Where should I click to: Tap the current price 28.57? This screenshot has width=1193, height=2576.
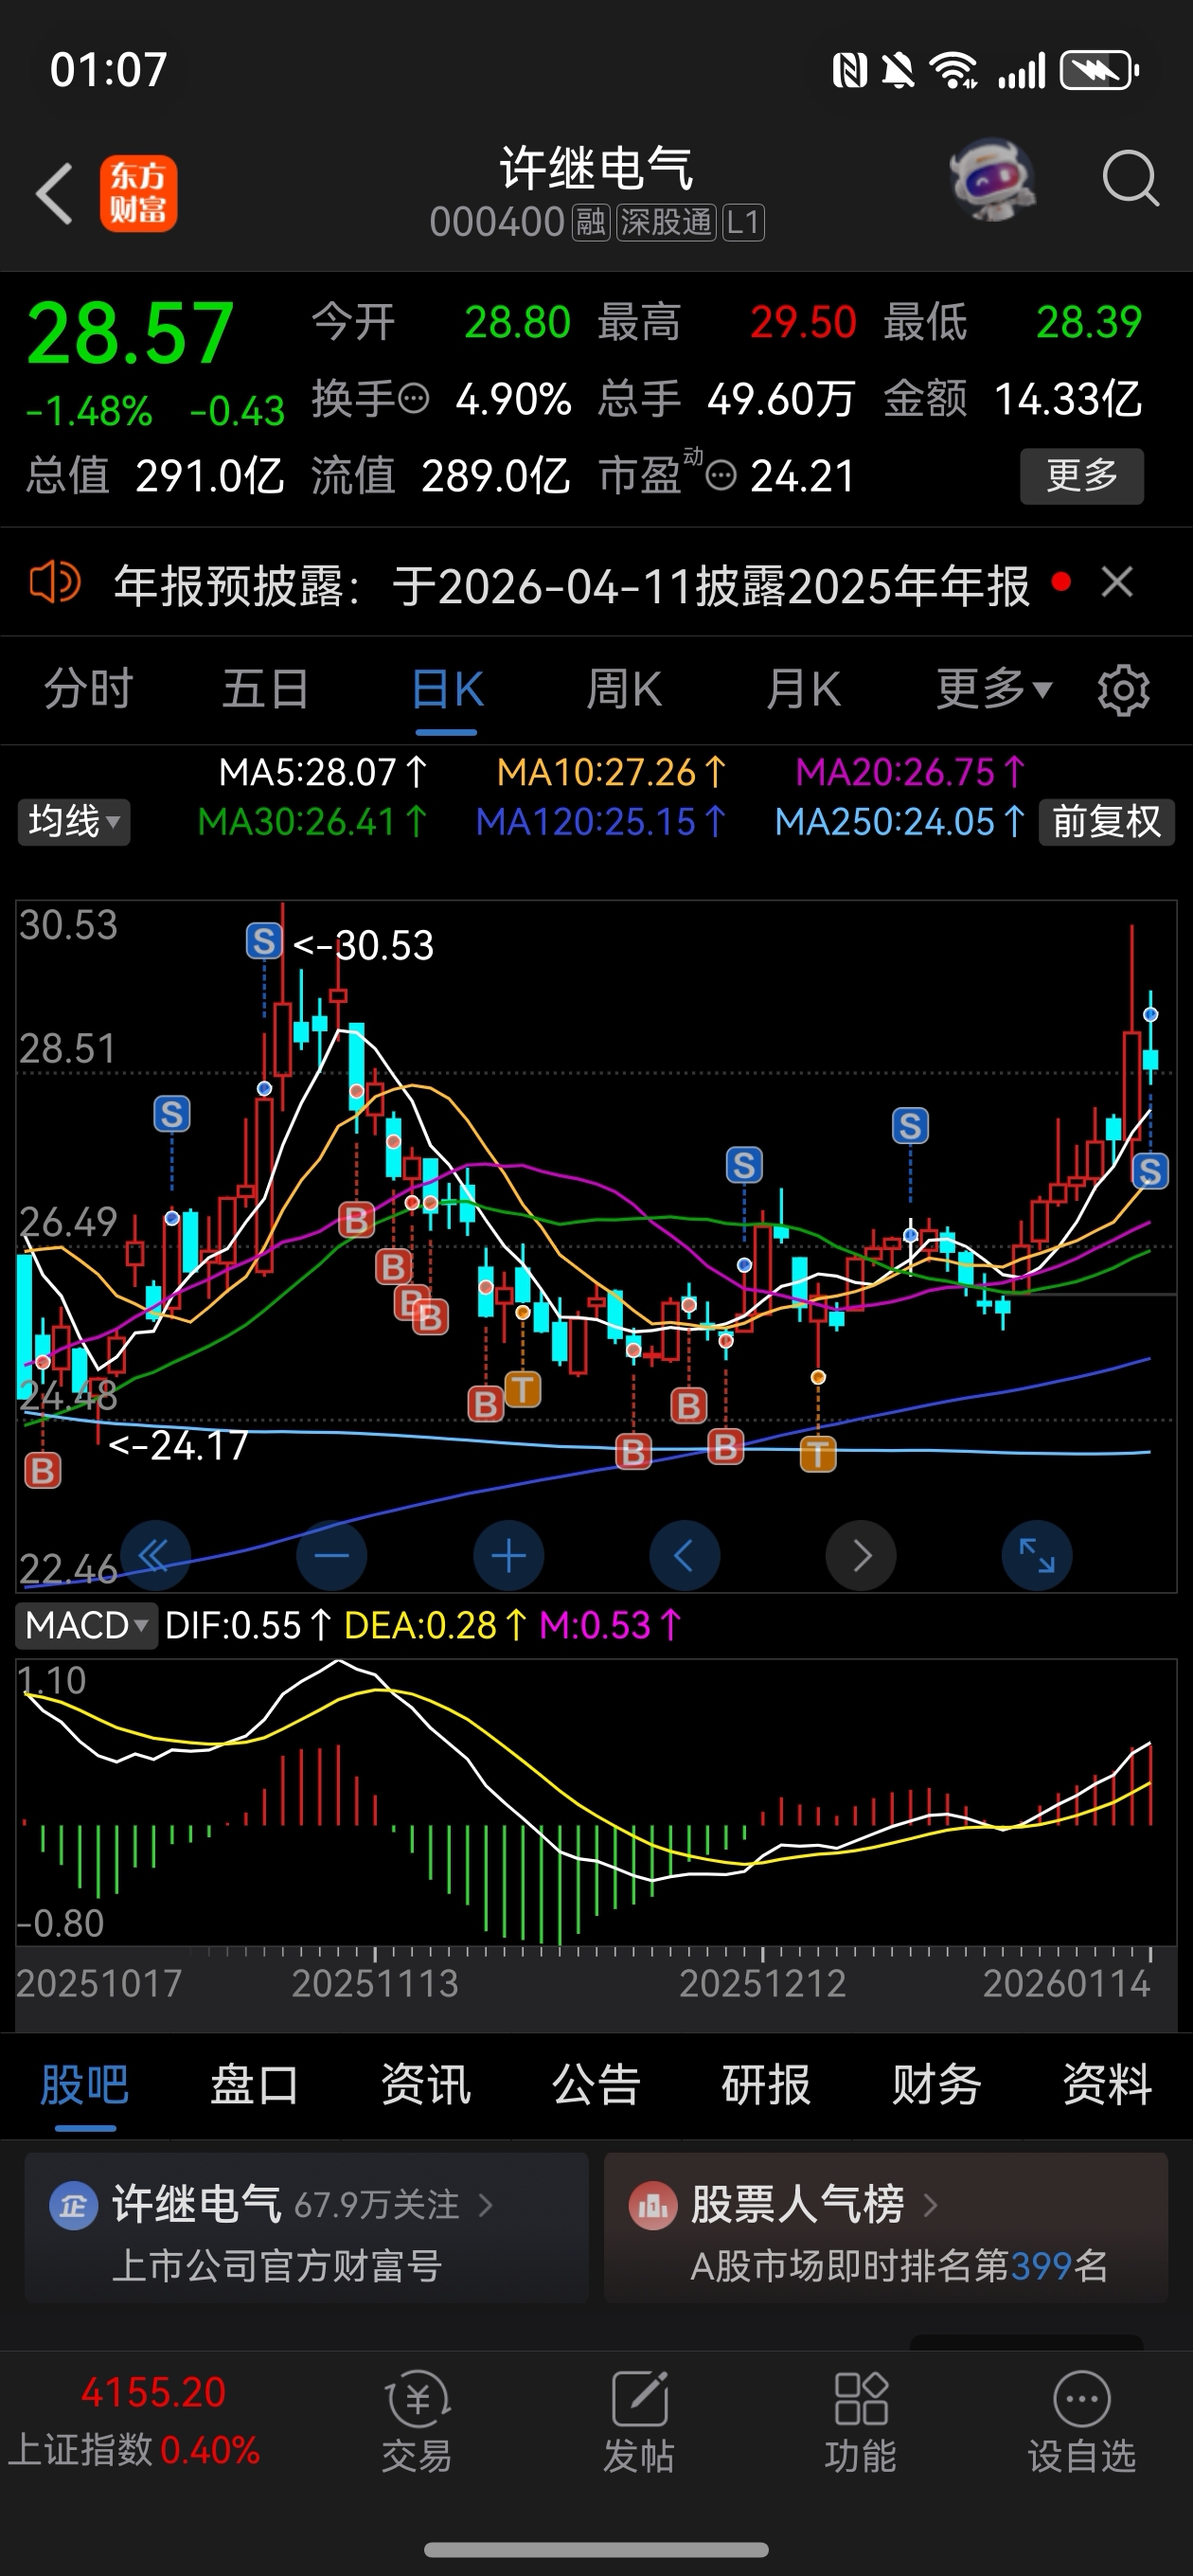(130, 334)
